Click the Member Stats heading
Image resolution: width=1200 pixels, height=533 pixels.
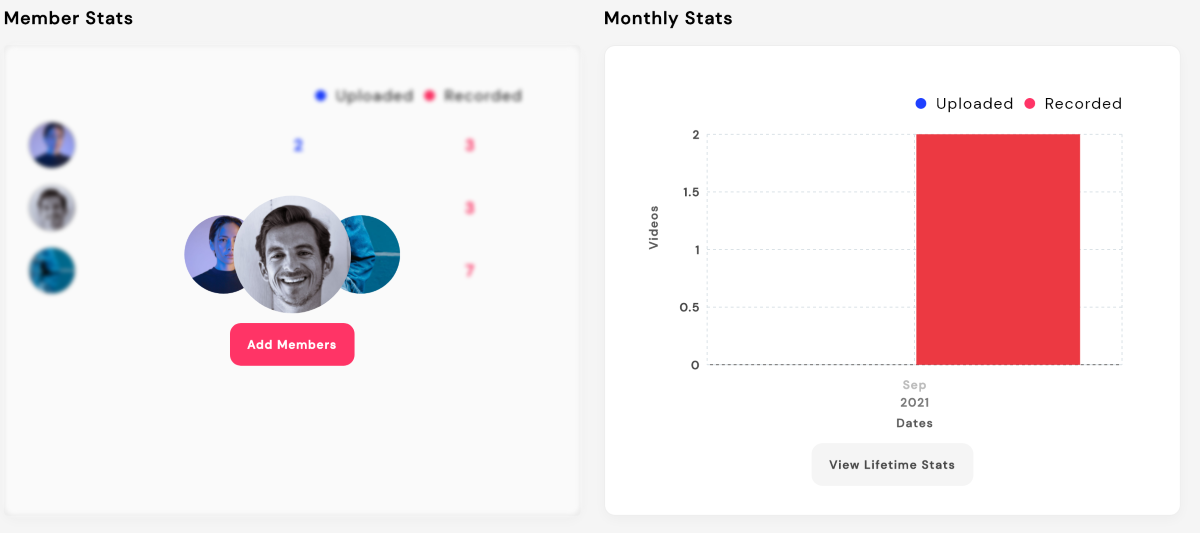pos(69,18)
